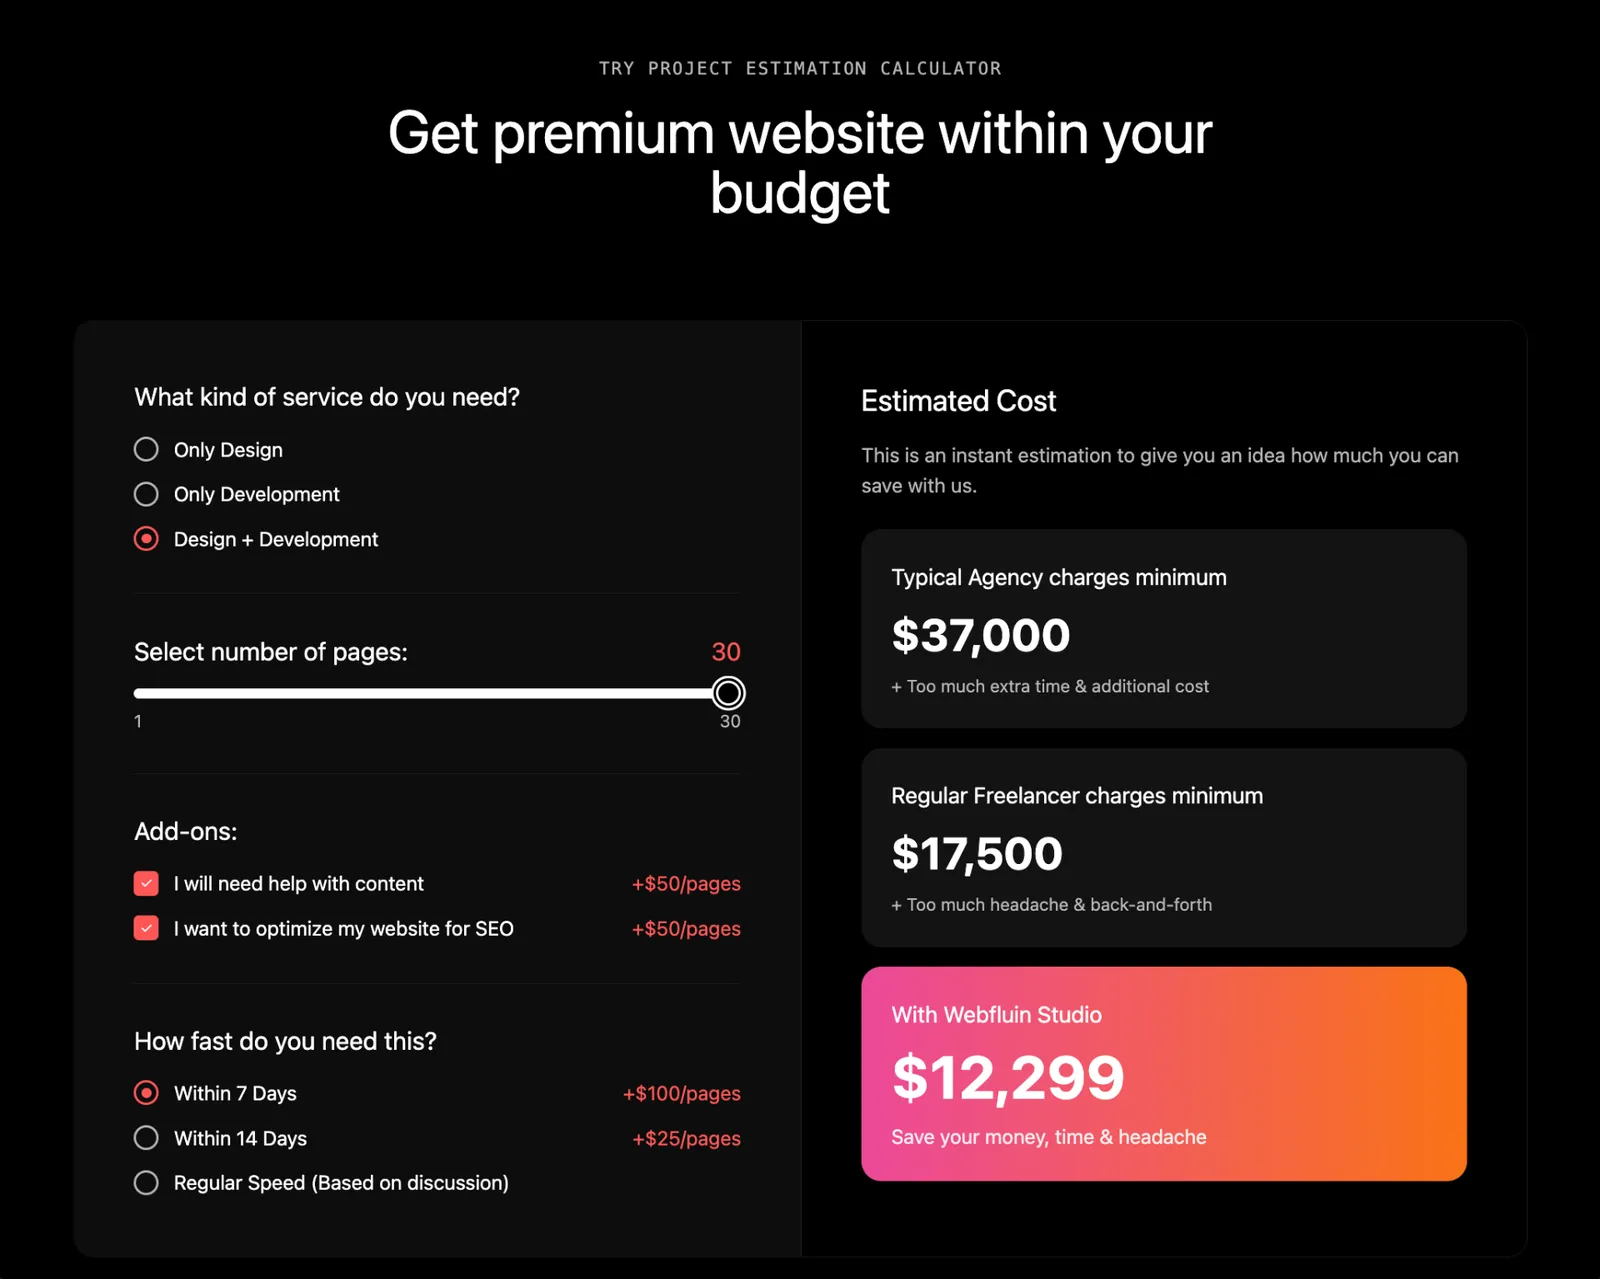Viewport: 1600px width, 1279px height.
Task: Click the "$12,299" price figure
Action: click(1008, 1078)
